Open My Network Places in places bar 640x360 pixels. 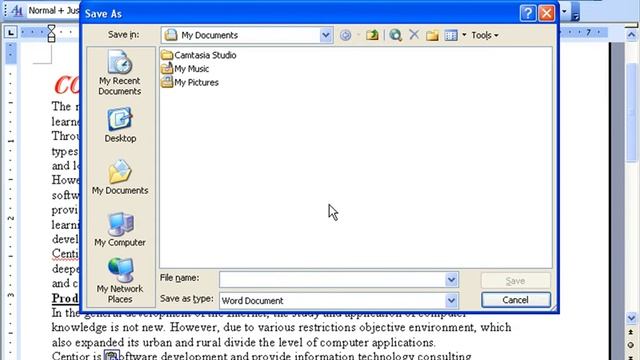coord(120,280)
